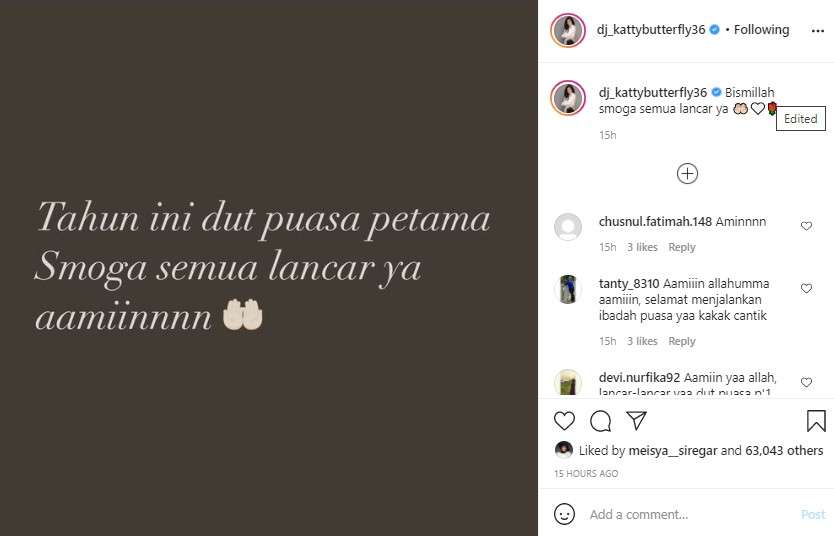The width and height of the screenshot is (834, 536).
Task: Reply to tanty_8310's comment
Action: 681,341
